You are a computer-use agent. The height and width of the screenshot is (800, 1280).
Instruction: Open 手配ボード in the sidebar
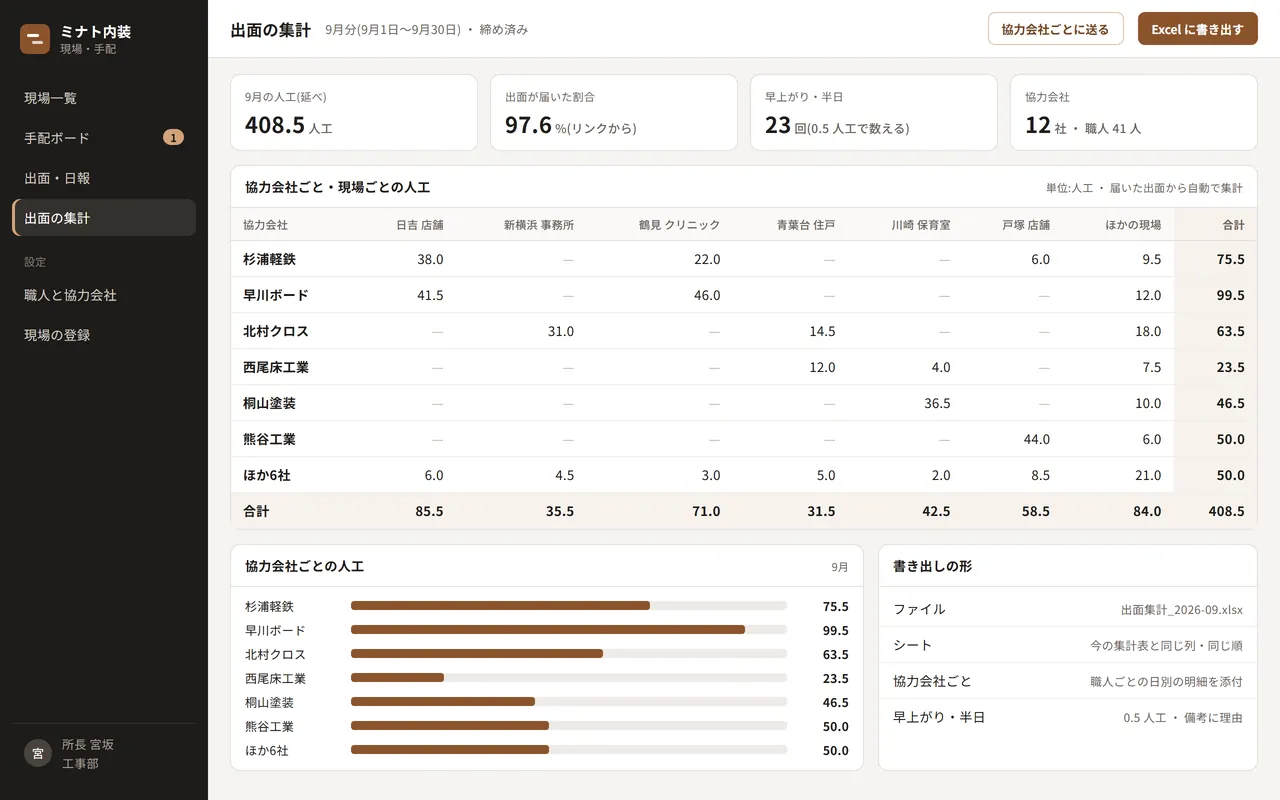[x=104, y=138]
